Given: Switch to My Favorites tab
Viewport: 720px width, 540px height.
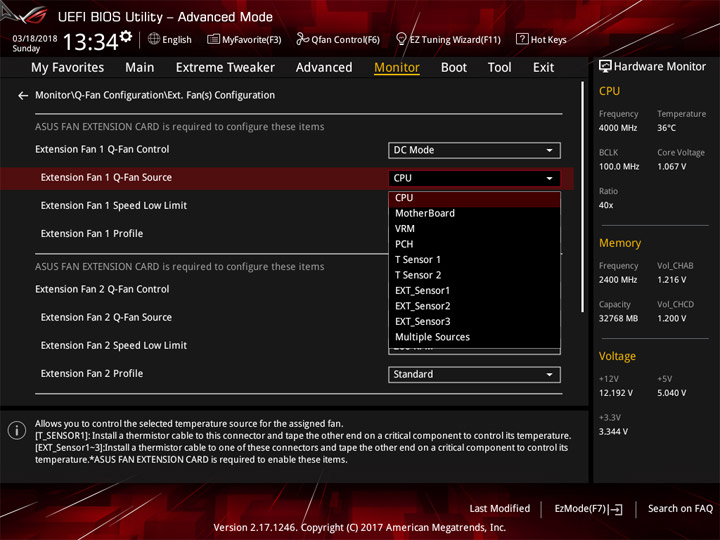Looking at the screenshot, I should 68,68.
